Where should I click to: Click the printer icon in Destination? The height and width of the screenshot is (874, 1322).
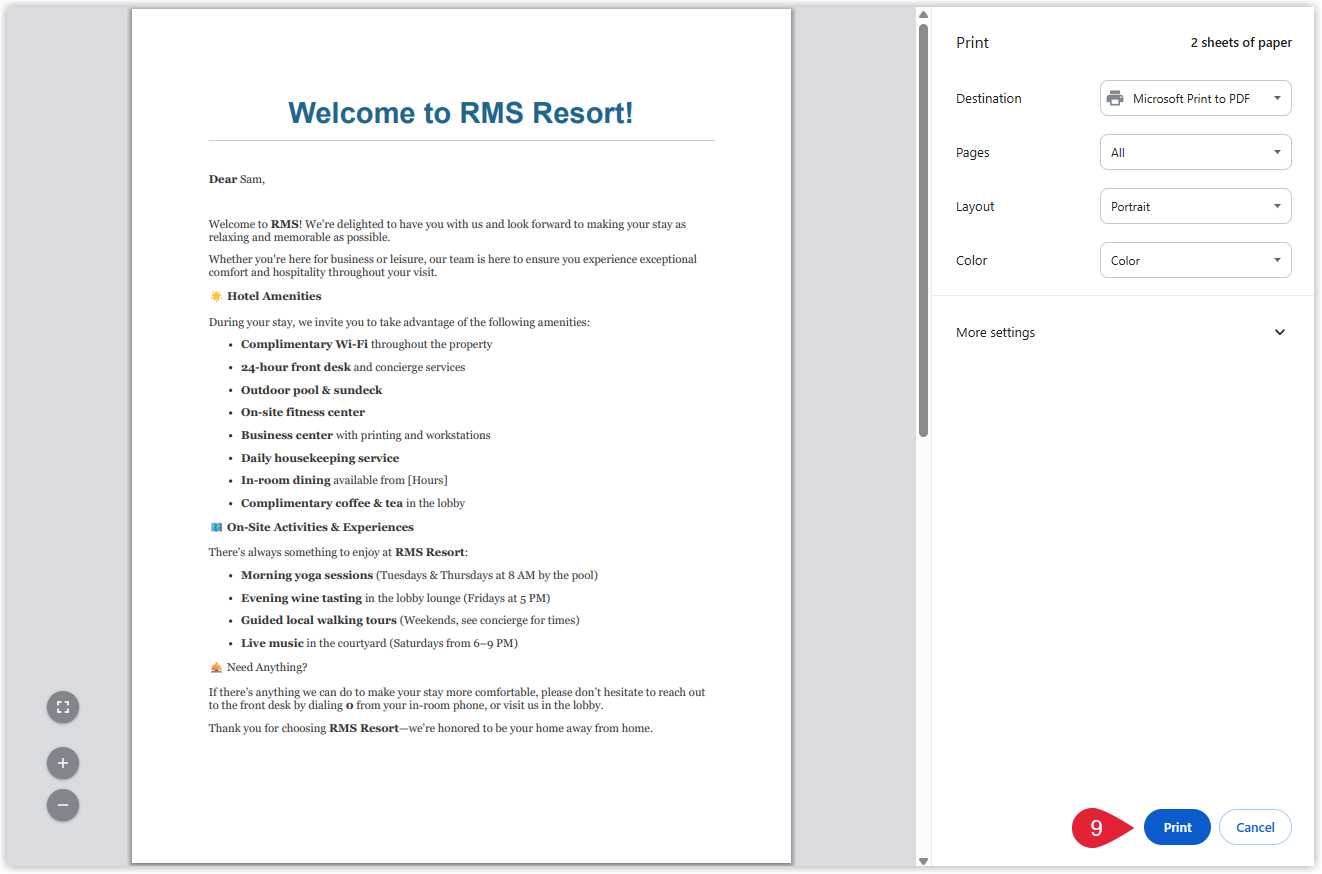click(x=1115, y=98)
